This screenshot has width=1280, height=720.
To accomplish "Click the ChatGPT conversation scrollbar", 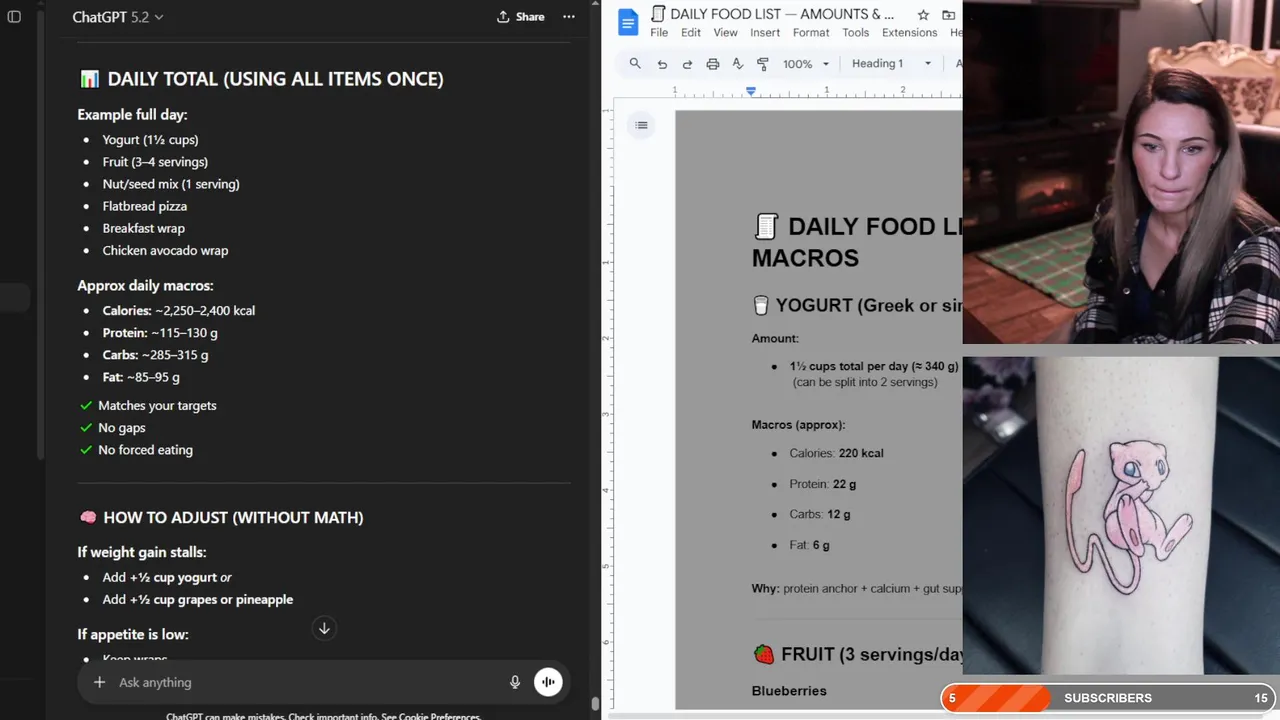I will pos(595,705).
